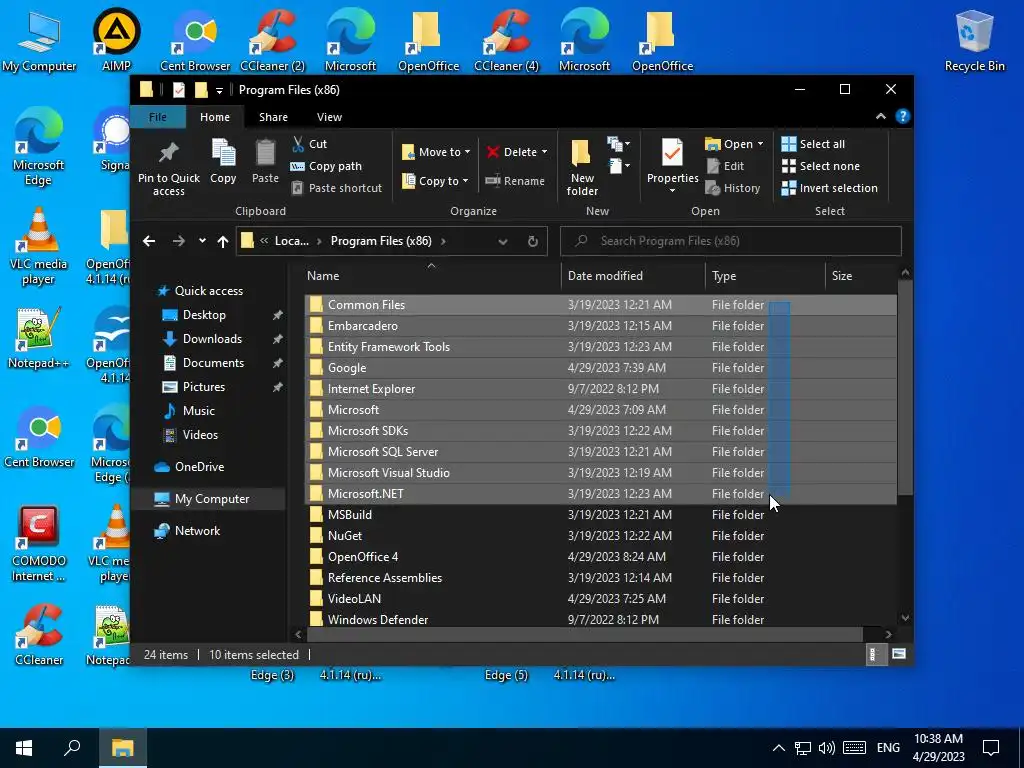1024x768 pixels.
Task: Click File Explorer on the taskbar
Action: [x=122, y=748]
